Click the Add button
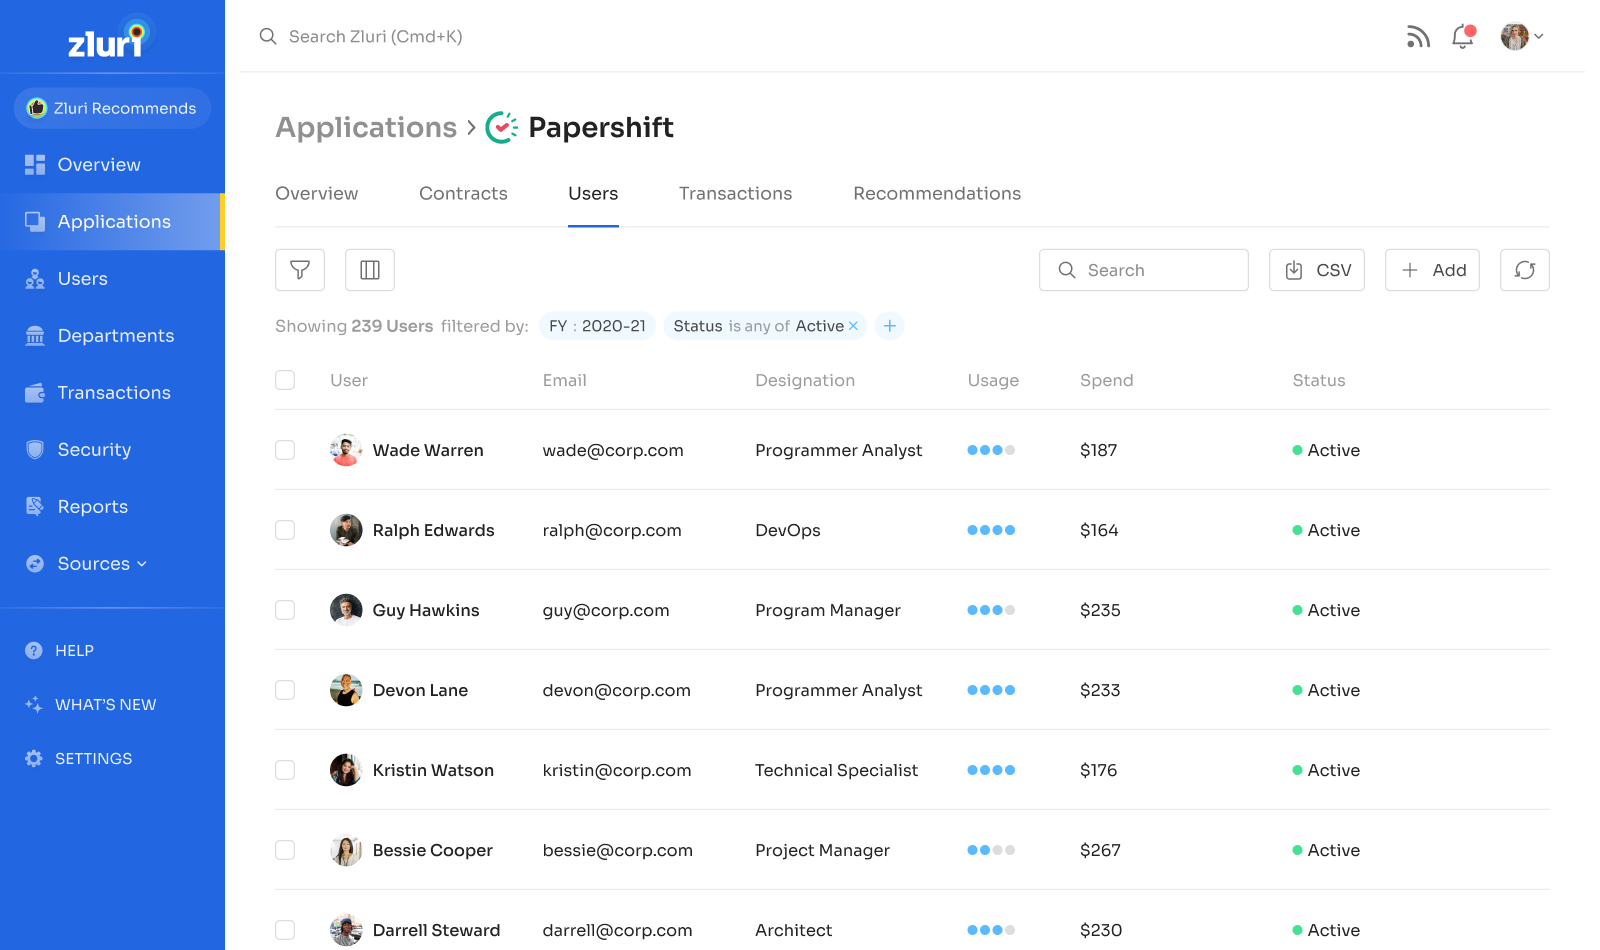The height and width of the screenshot is (950, 1600). (x=1432, y=270)
